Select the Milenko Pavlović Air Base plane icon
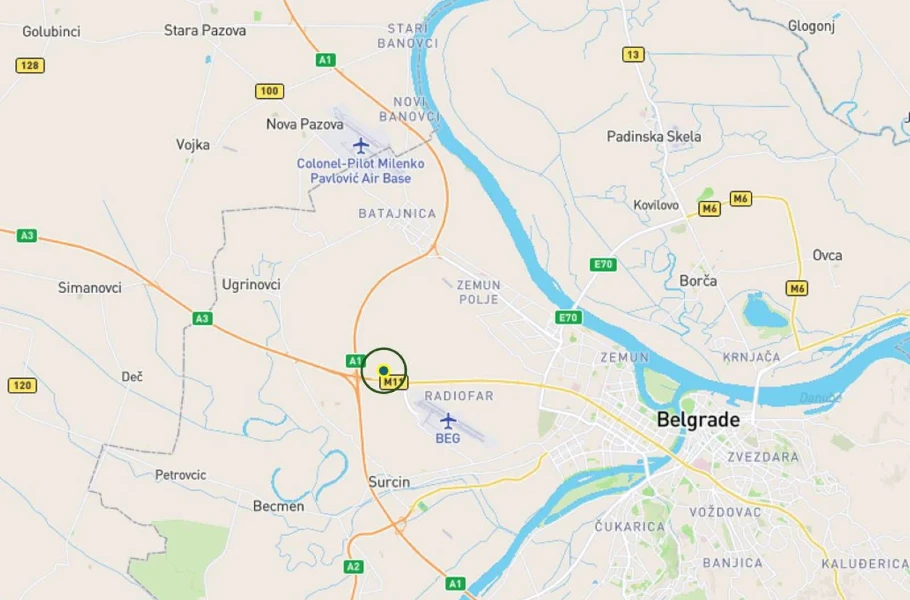Viewport: 910px width, 600px height. tap(361, 145)
